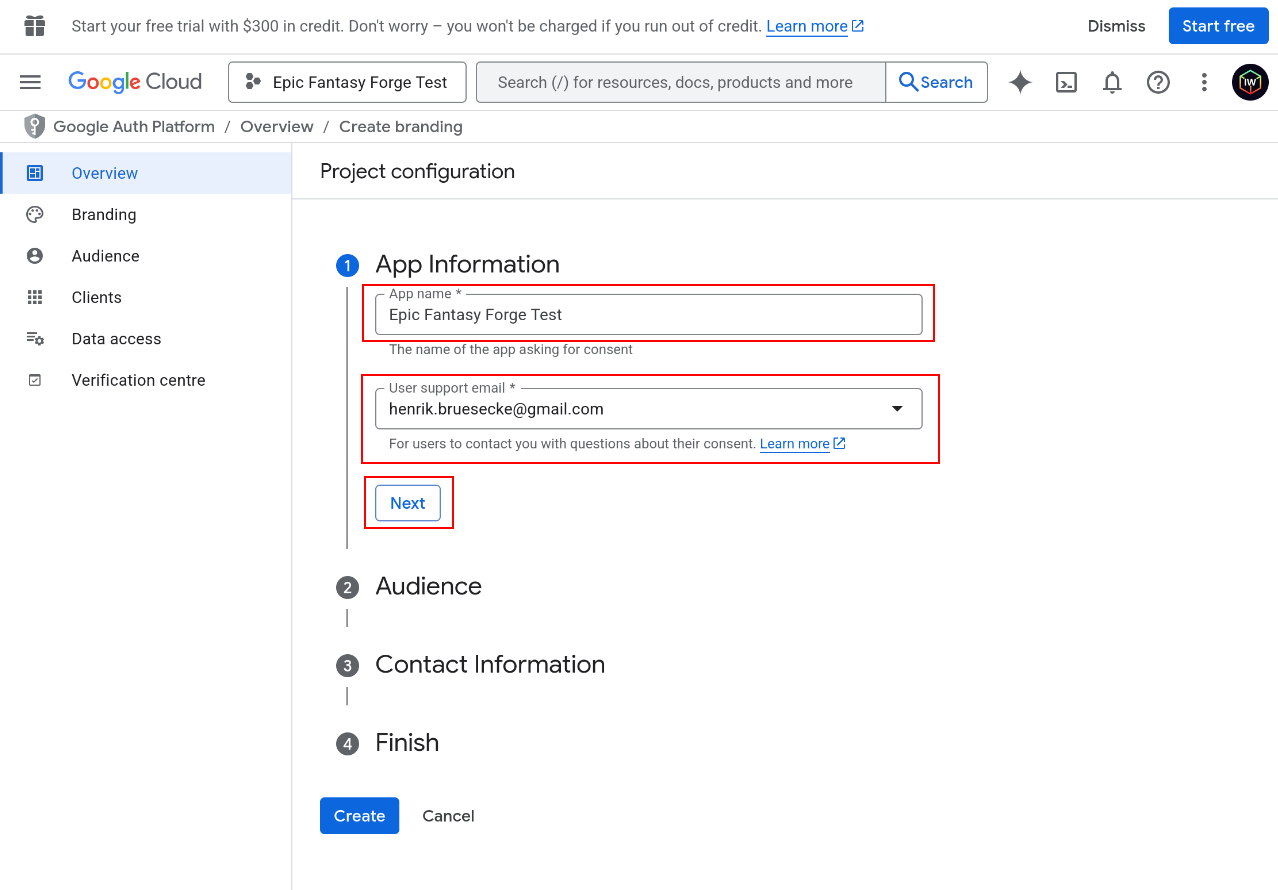The height and width of the screenshot is (890, 1278).
Task: Select Clients with the grid icon
Action: (x=35, y=297)
